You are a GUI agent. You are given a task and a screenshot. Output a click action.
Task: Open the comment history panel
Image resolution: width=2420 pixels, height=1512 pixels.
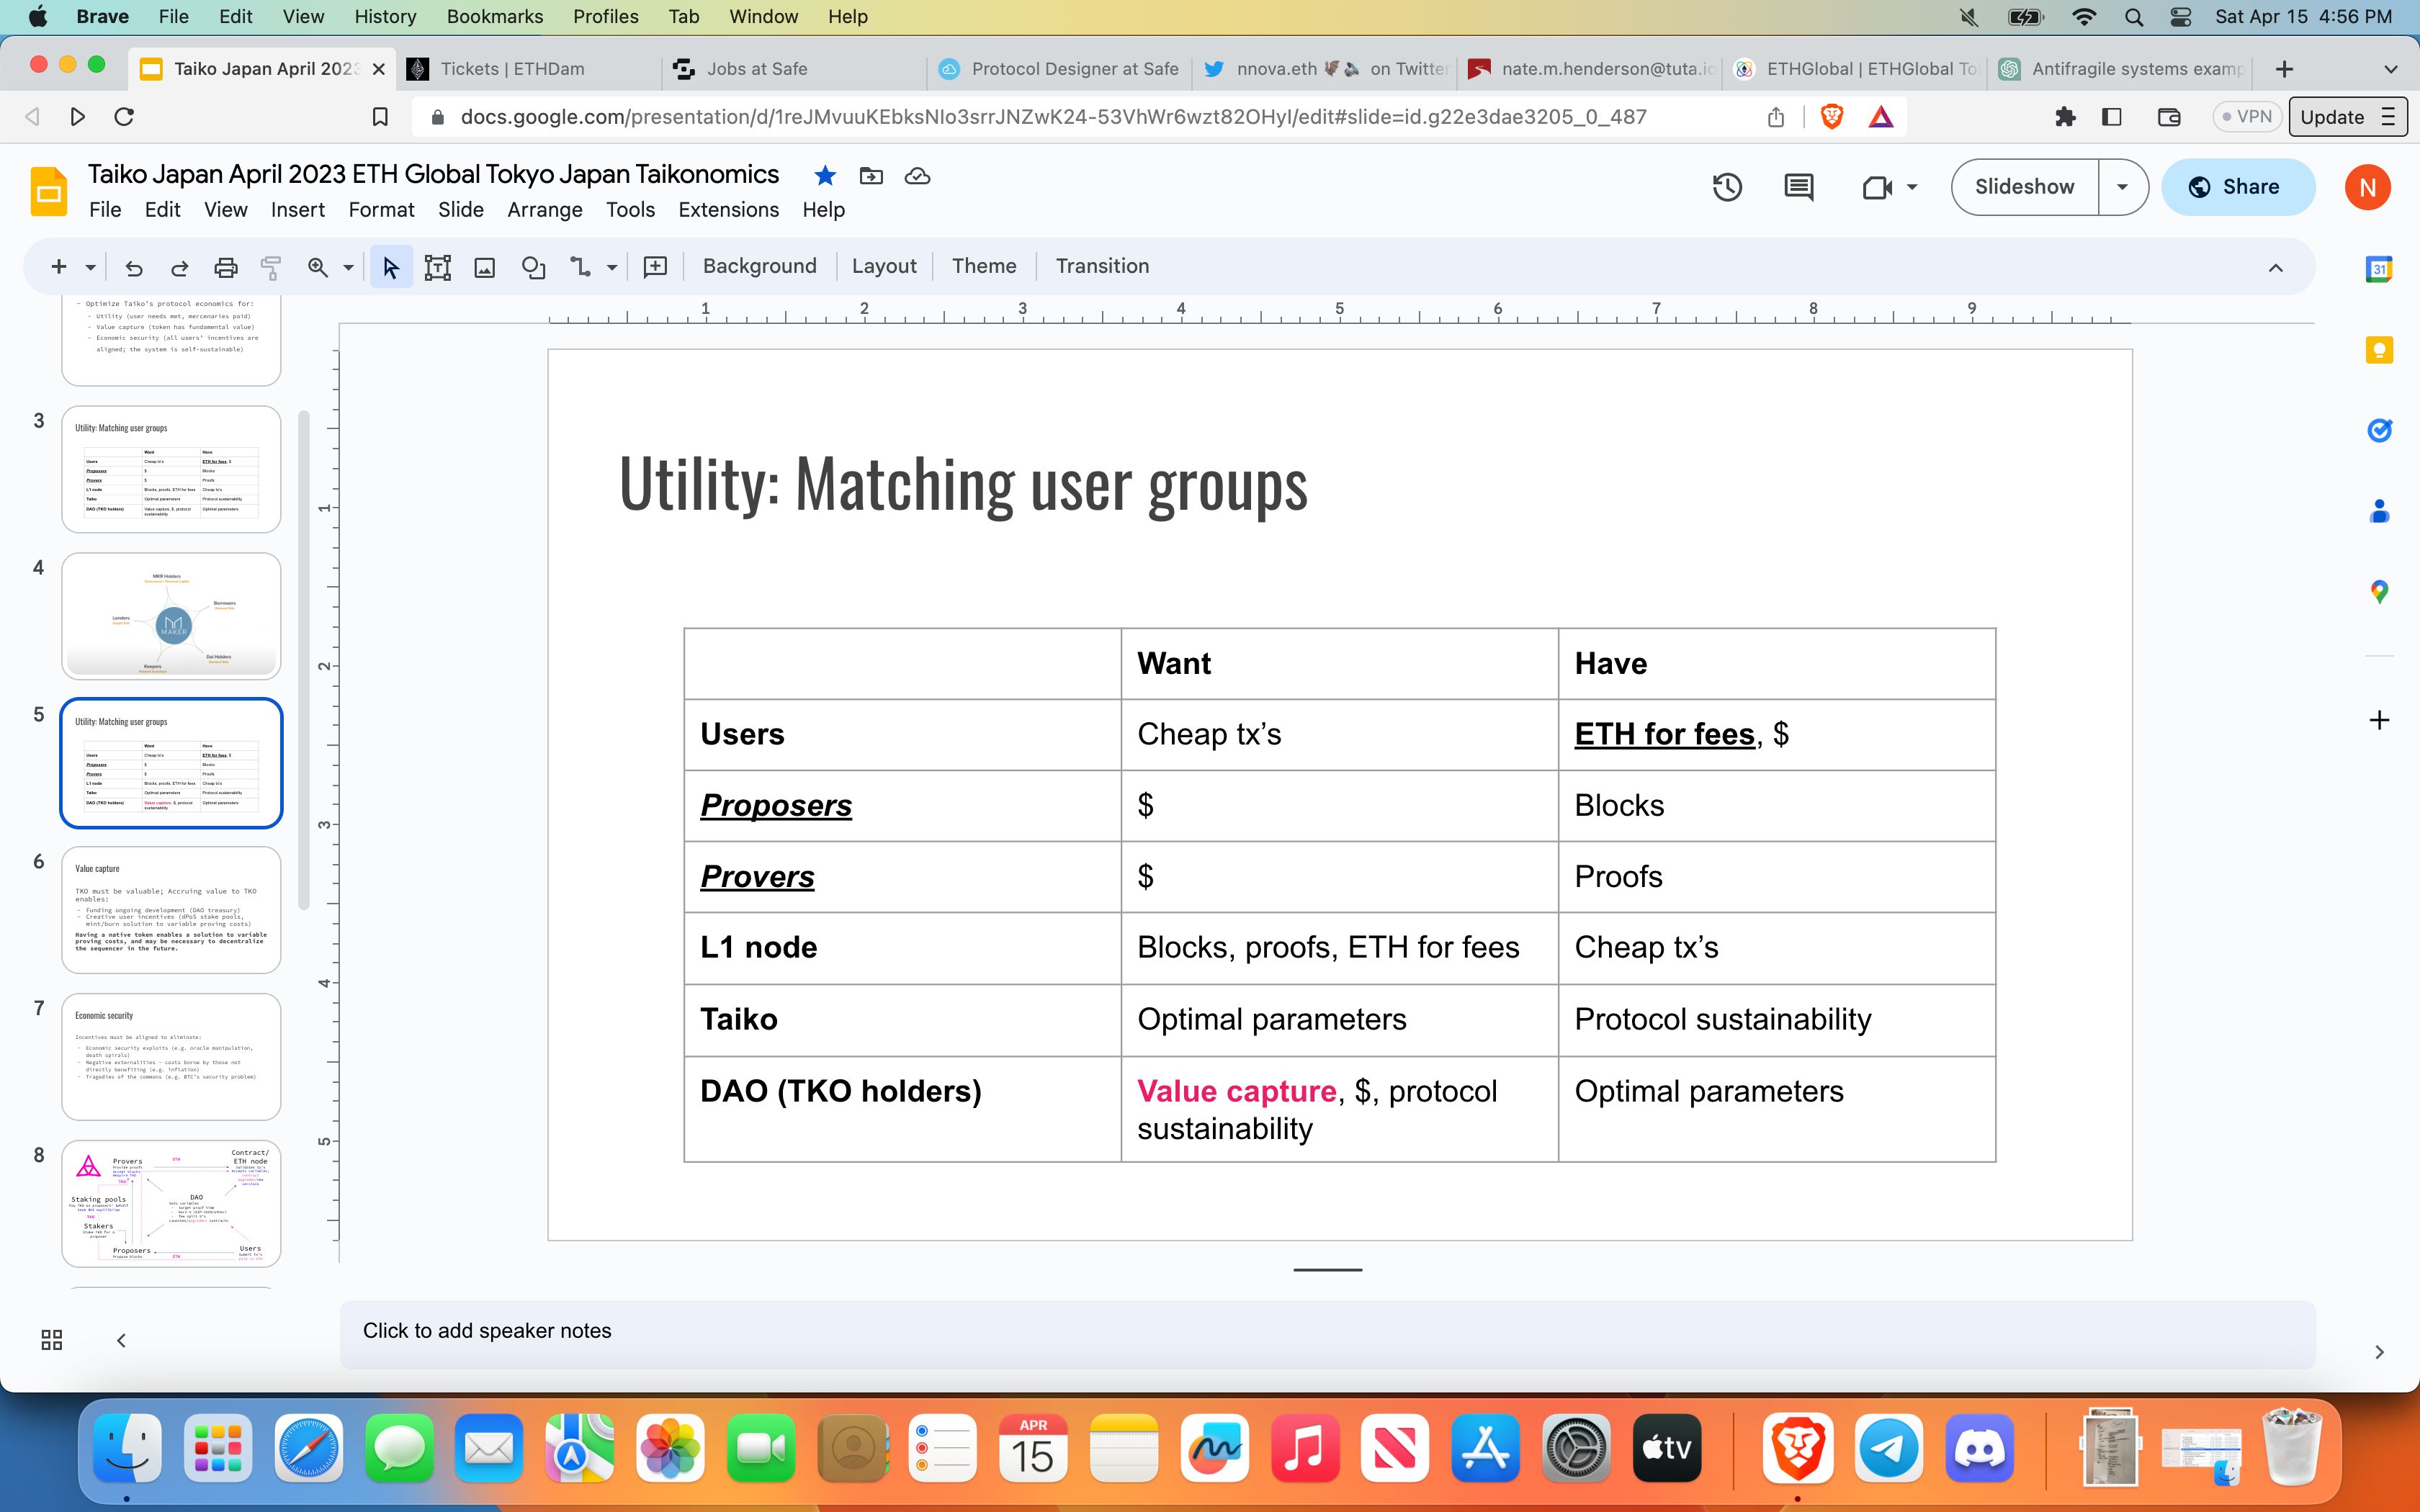tap(1799, 187)
